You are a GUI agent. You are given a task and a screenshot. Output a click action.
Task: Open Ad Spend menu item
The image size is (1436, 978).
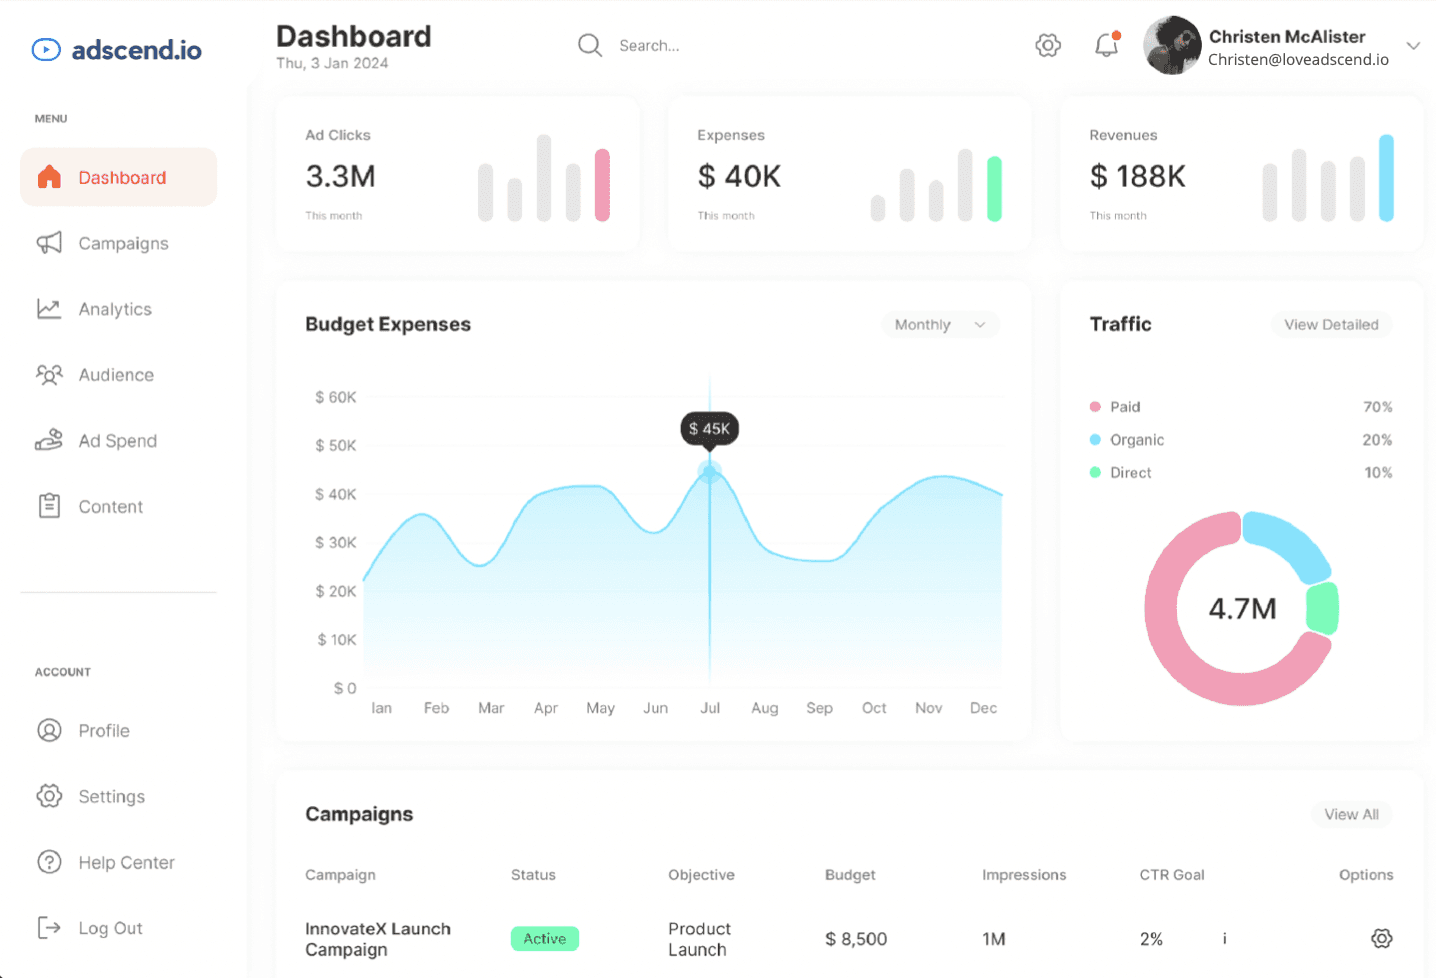(x=118, y=441)
